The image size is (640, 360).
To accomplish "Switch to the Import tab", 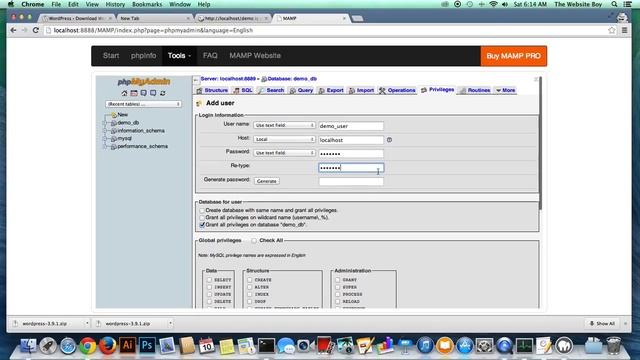I will 361,90.
